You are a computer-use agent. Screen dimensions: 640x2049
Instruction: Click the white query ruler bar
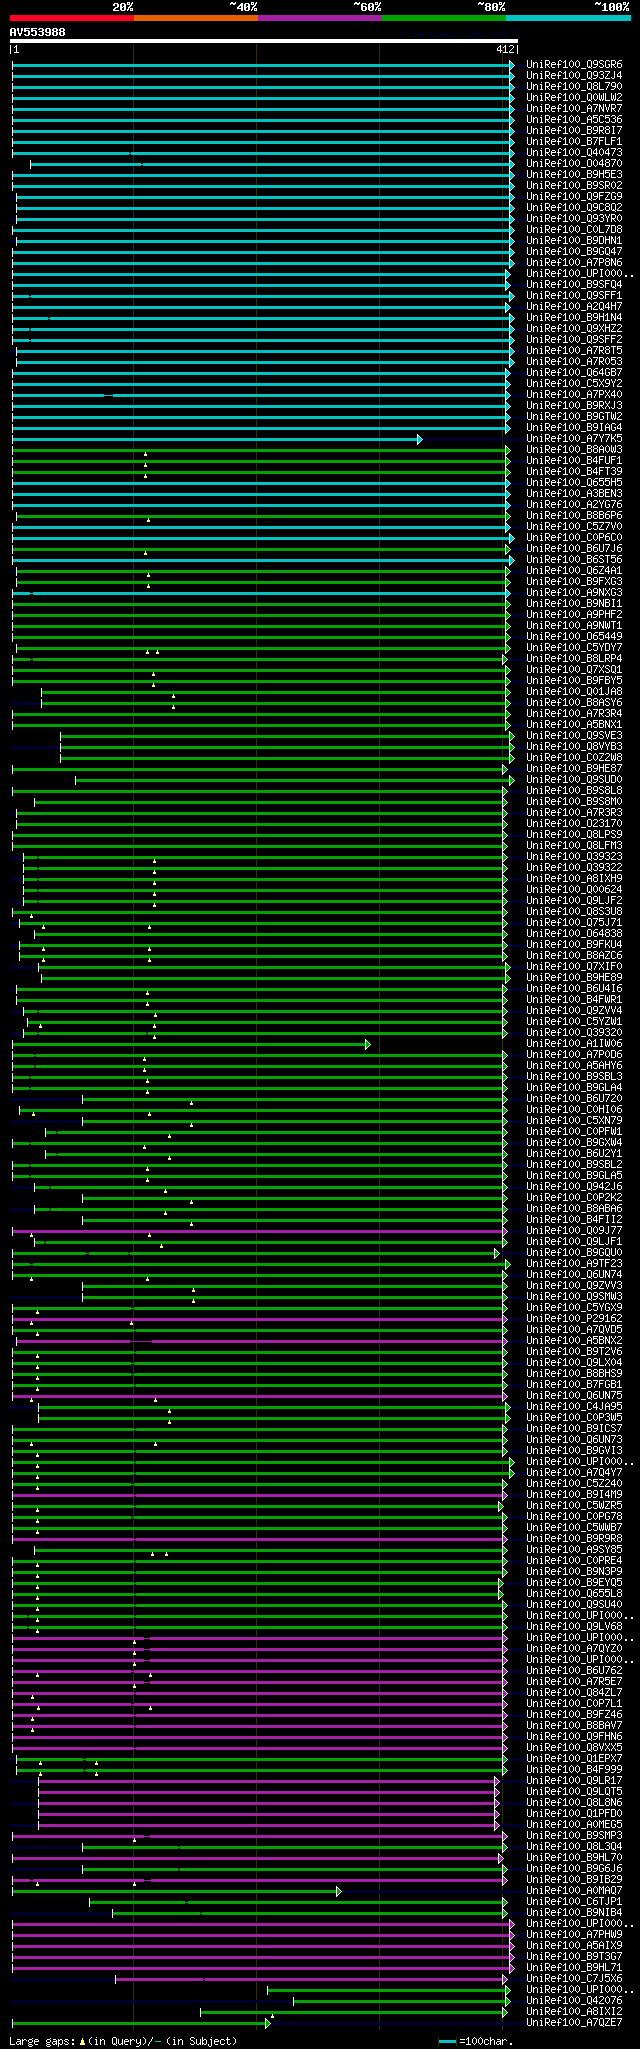coord(263,41)
